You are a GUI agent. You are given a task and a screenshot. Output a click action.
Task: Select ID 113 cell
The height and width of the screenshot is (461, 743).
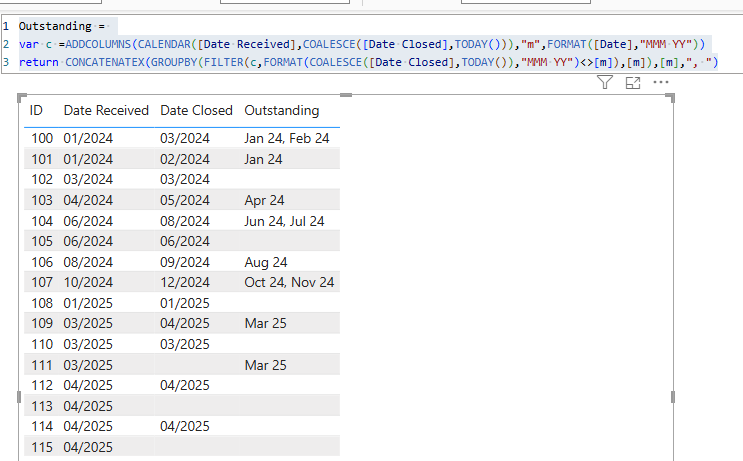pos(42,407)
